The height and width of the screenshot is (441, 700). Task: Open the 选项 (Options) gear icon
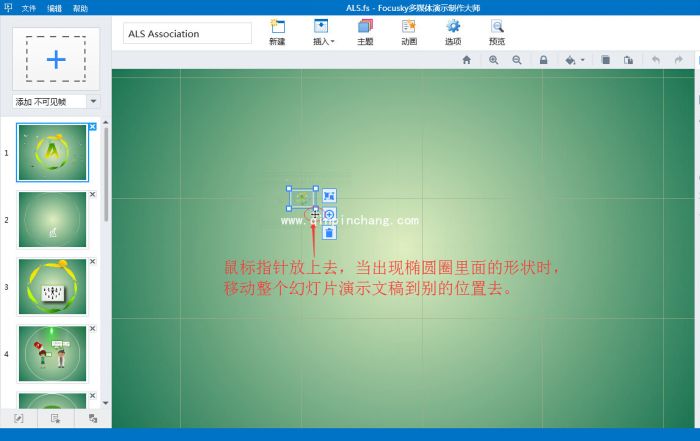453,27
